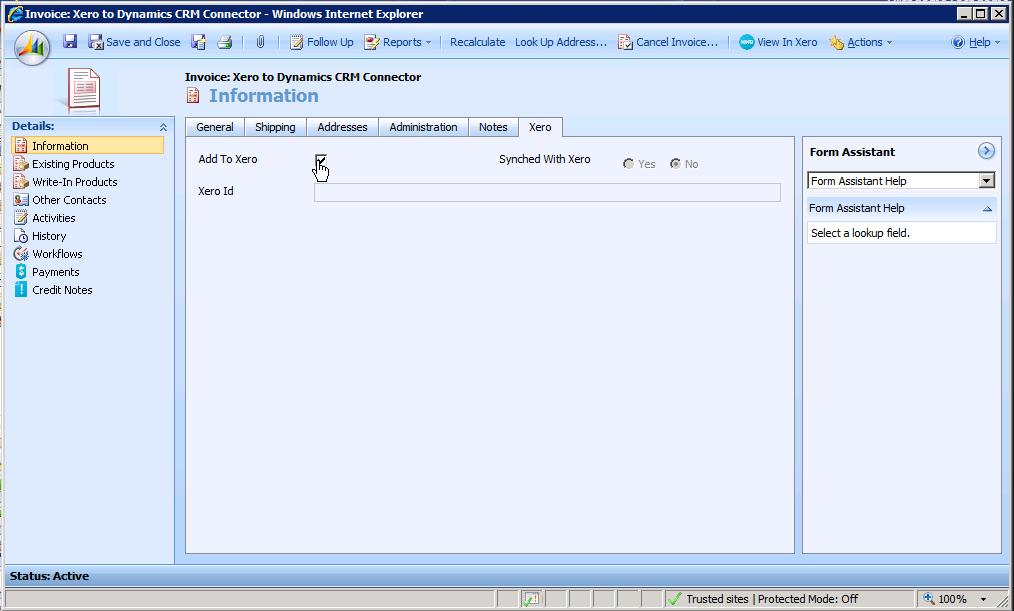1014x611 pixels.
Task: Click the popup blocker status bar icon
Action: pos(530,599)
